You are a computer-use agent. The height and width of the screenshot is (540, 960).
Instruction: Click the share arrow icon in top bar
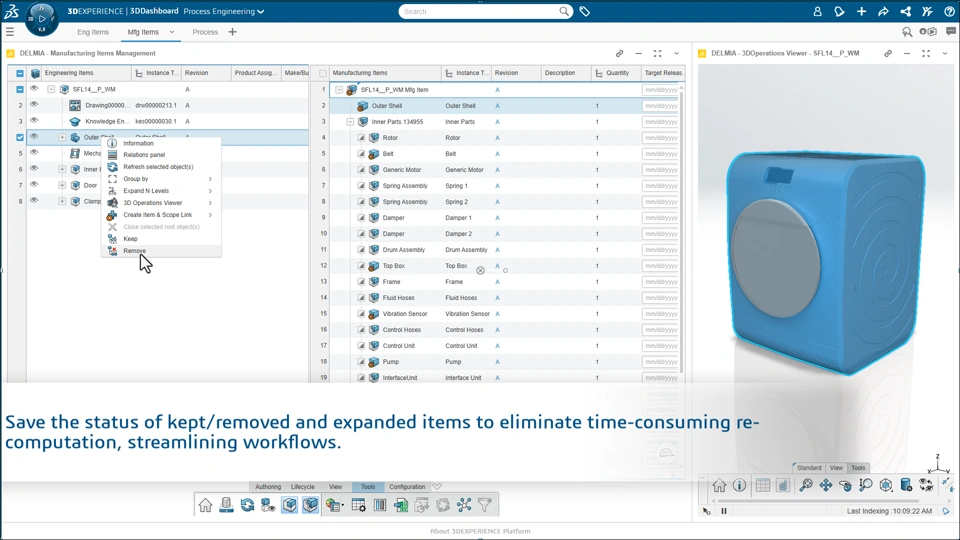click(883, 12)
